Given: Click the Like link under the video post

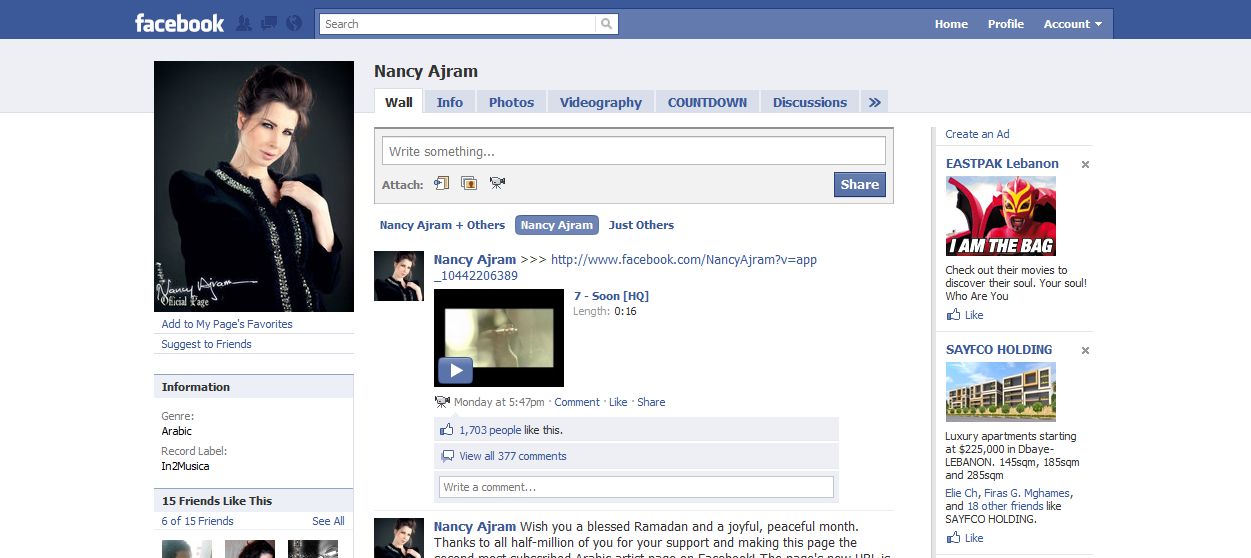Looking at the screenshot, I should click(x=618, y=402).
